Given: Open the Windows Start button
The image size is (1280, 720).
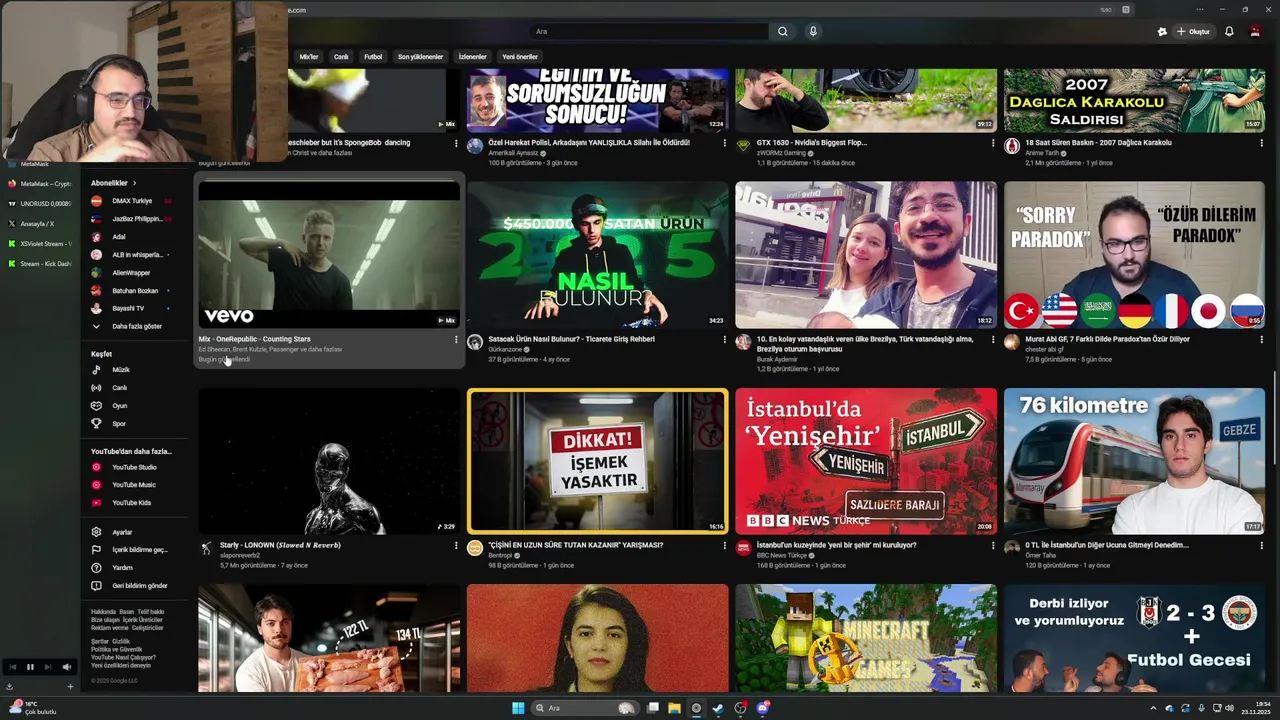Looking at the screenshot, I should [x=518, y=708].
